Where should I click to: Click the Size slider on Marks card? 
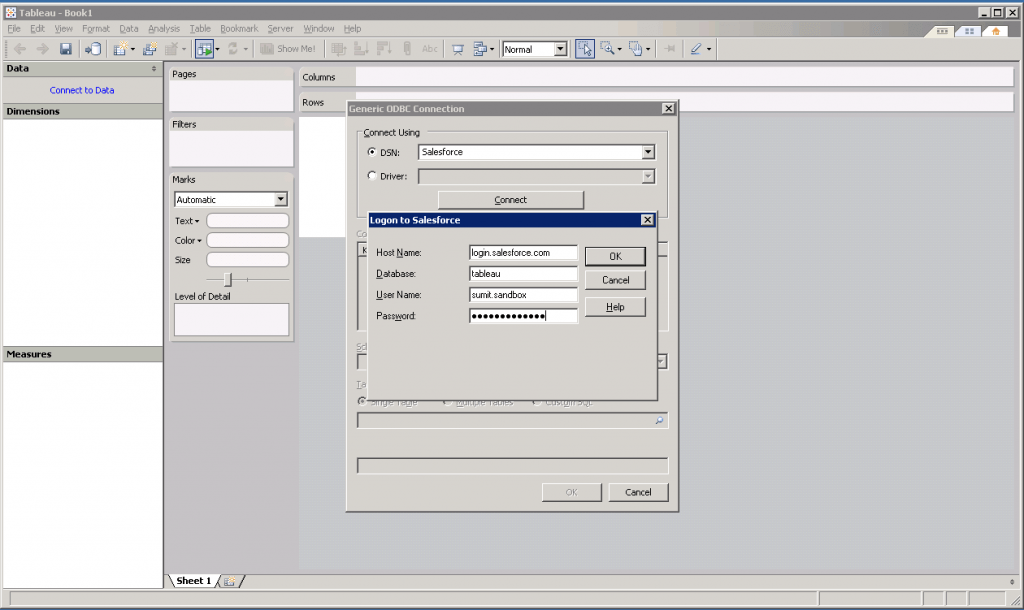pyautogui.click(x=228, y=280)
